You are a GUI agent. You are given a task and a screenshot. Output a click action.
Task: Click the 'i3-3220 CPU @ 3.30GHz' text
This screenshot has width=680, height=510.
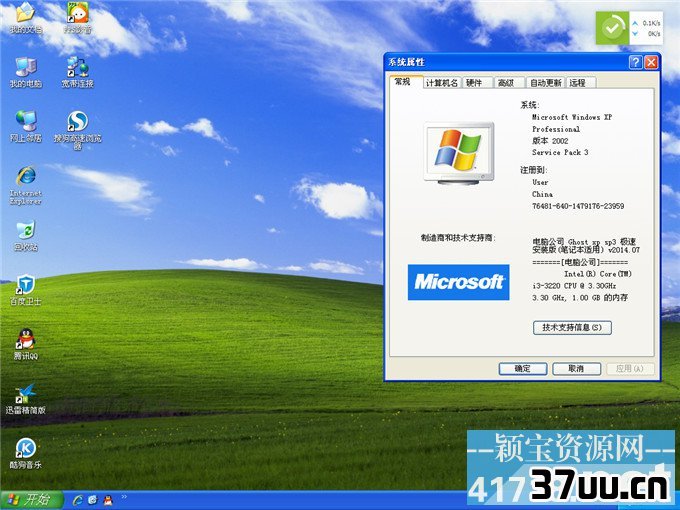tap(574, 286)
